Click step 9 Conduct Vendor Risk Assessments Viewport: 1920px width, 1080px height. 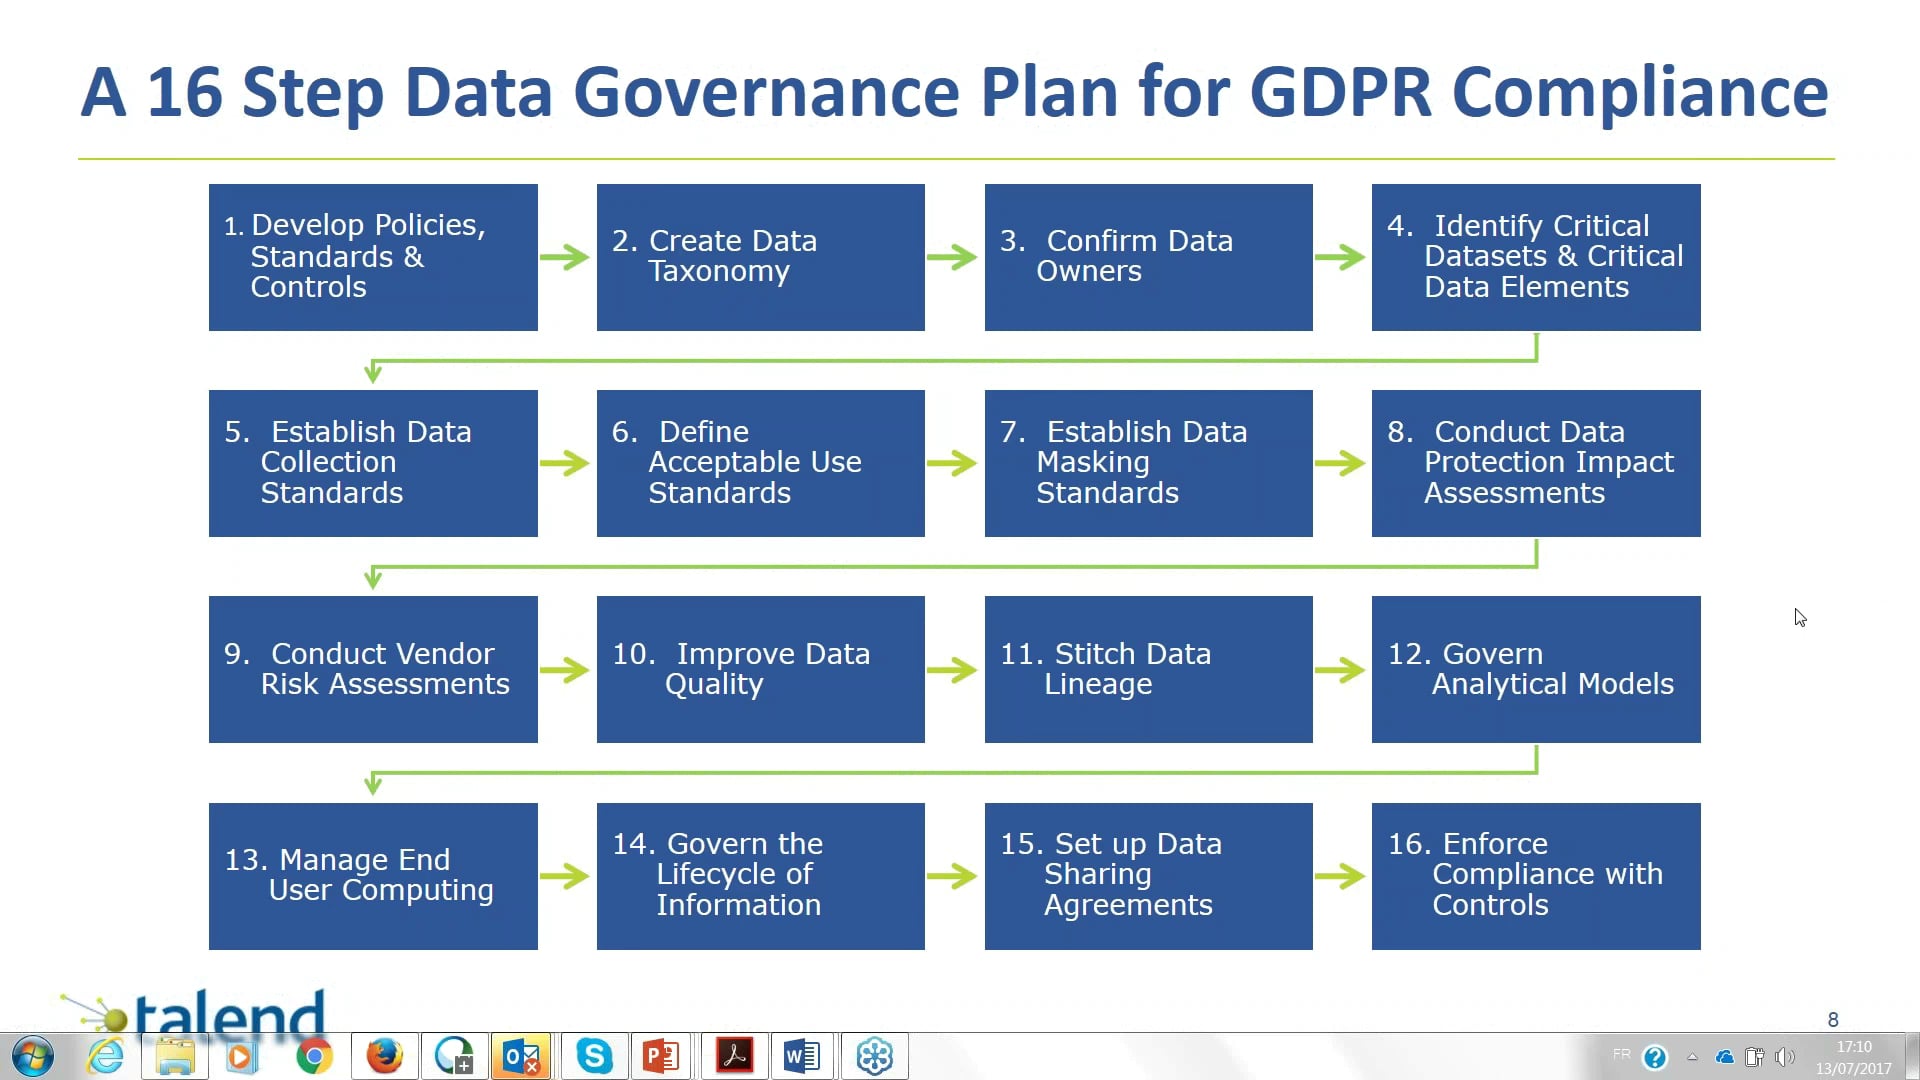coord(373,669)
